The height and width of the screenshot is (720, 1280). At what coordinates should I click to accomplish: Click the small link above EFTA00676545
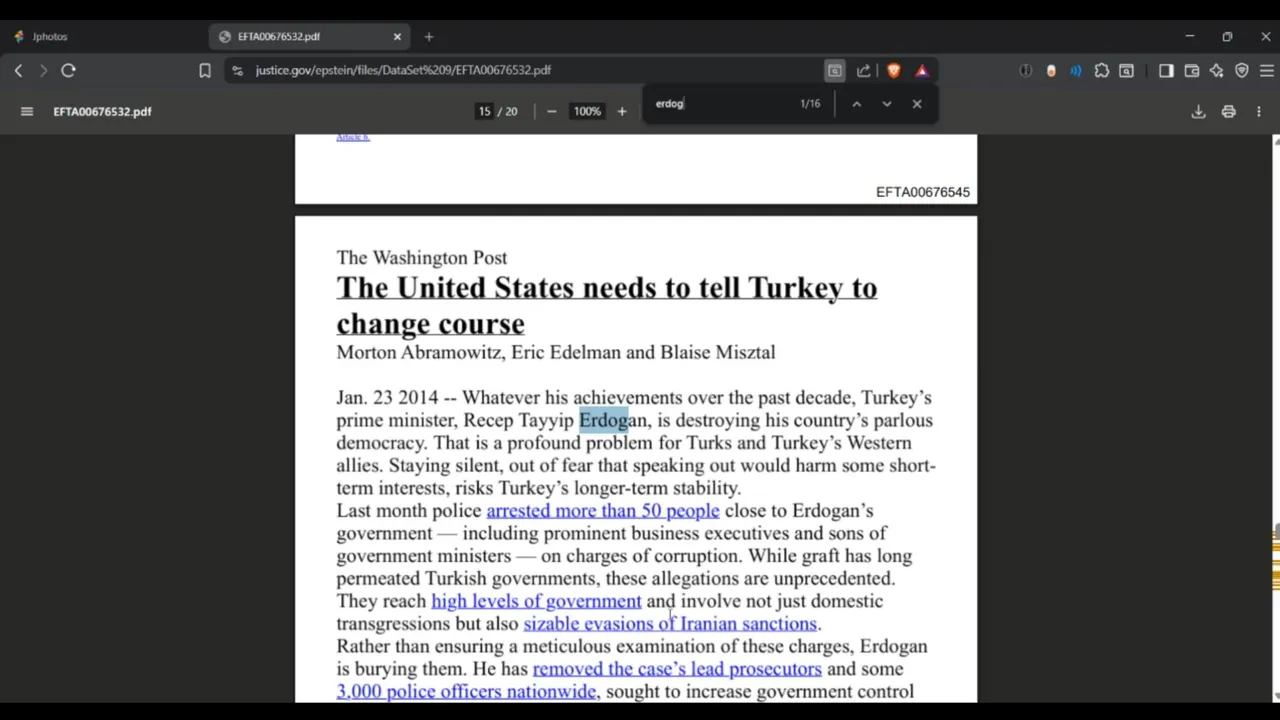(x=353, y=137)
